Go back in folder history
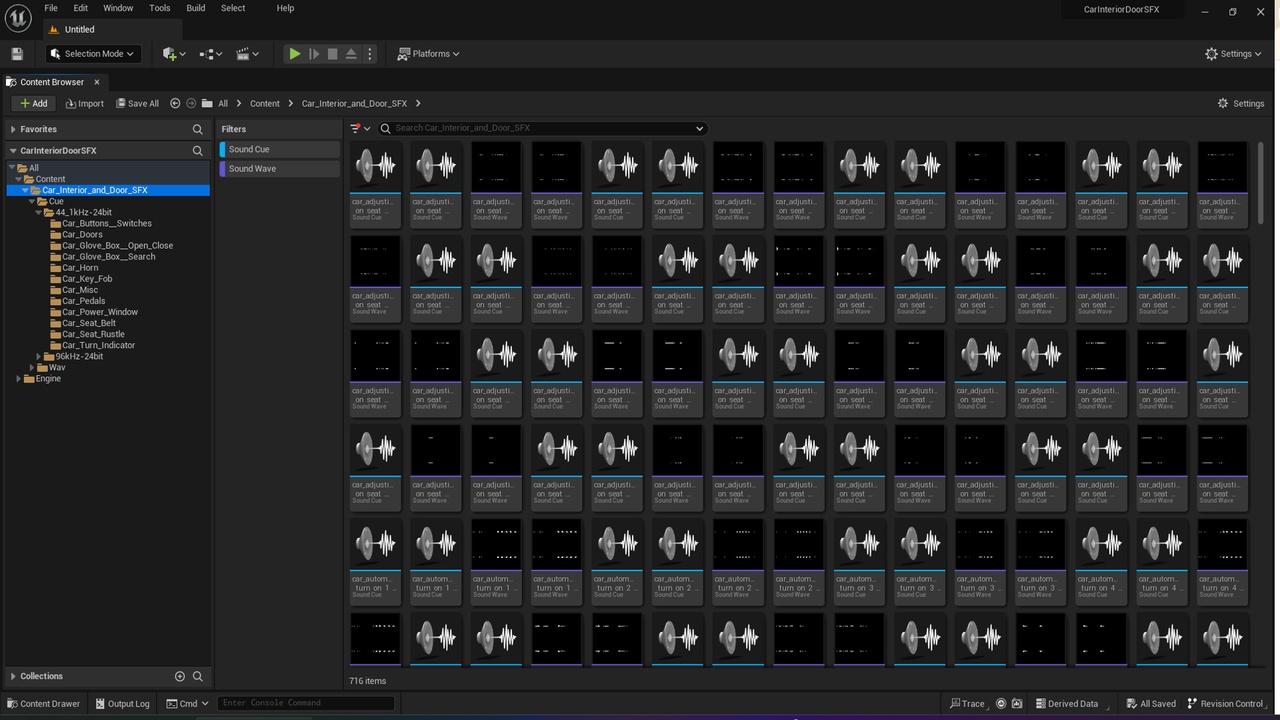 point(176,103)
